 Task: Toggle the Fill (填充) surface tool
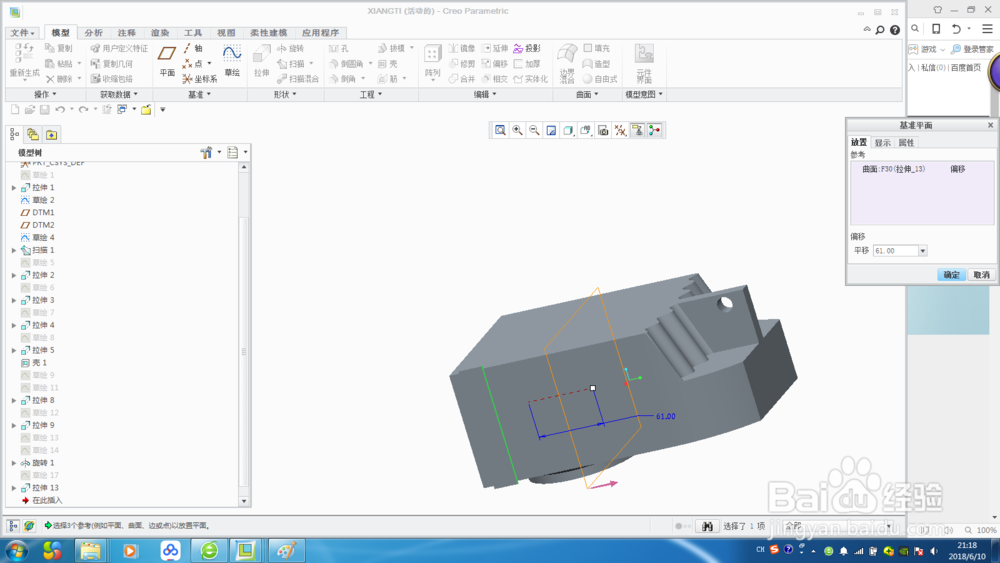(x=596, y=48)
